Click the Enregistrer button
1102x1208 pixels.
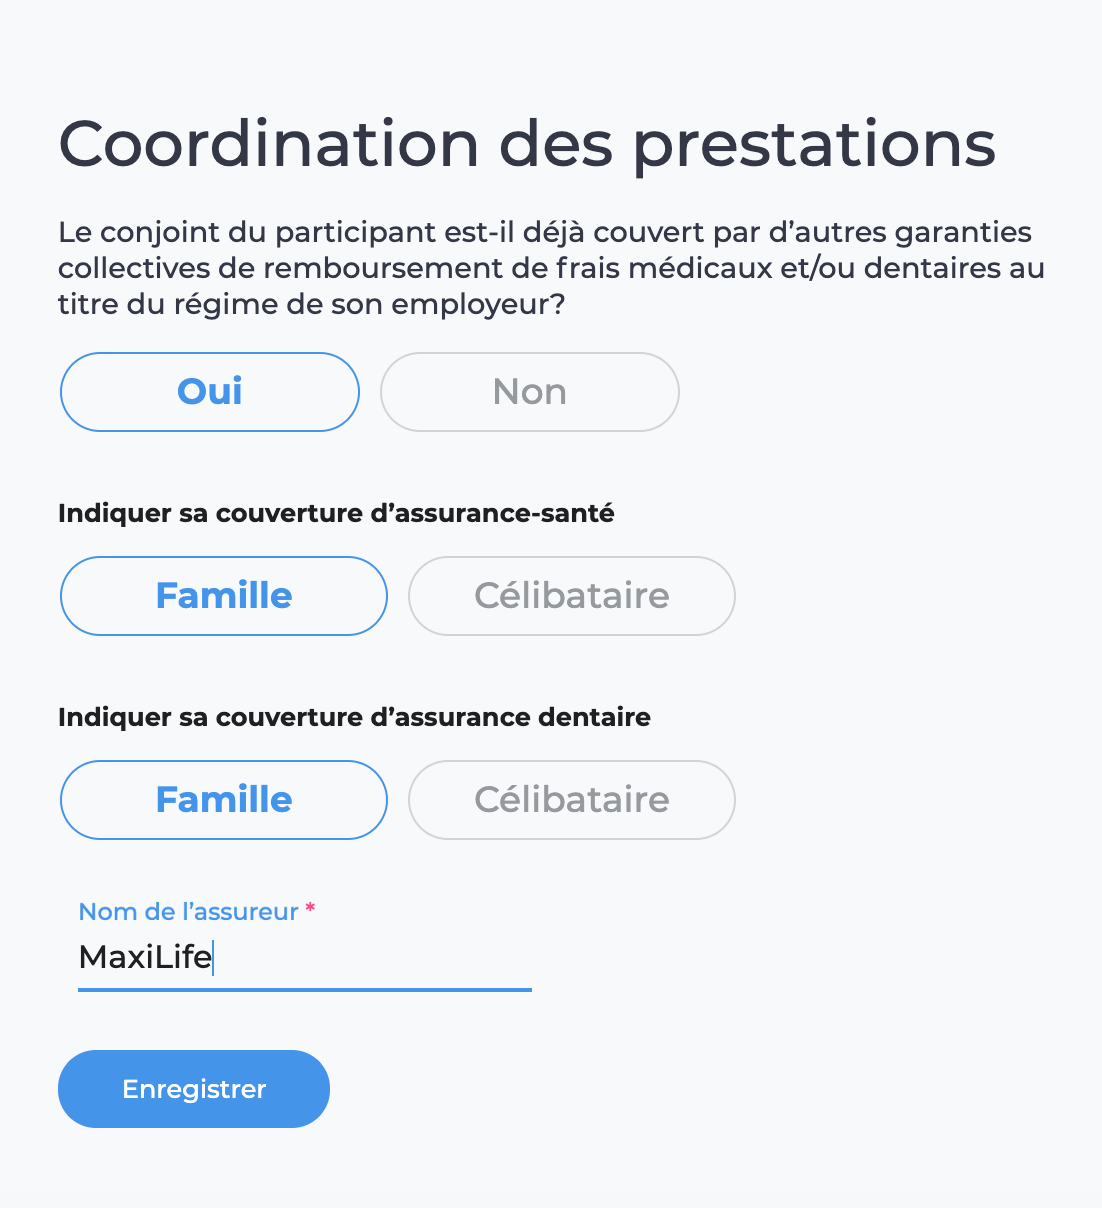pos(194,1089)
